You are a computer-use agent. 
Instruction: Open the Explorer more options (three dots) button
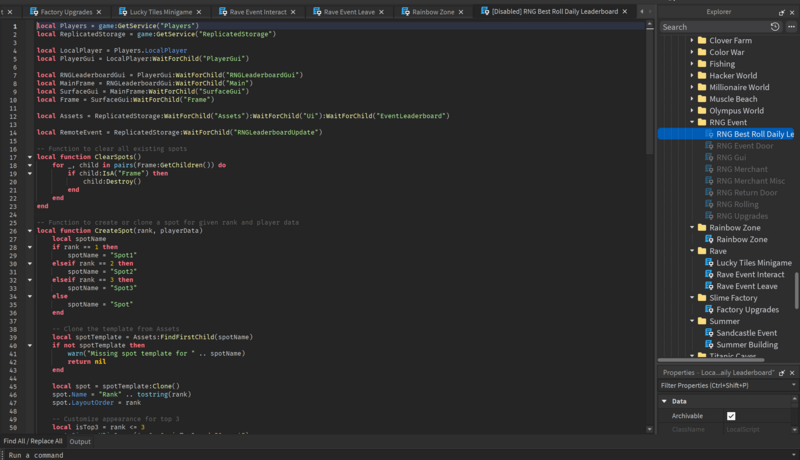click(790, 27)
